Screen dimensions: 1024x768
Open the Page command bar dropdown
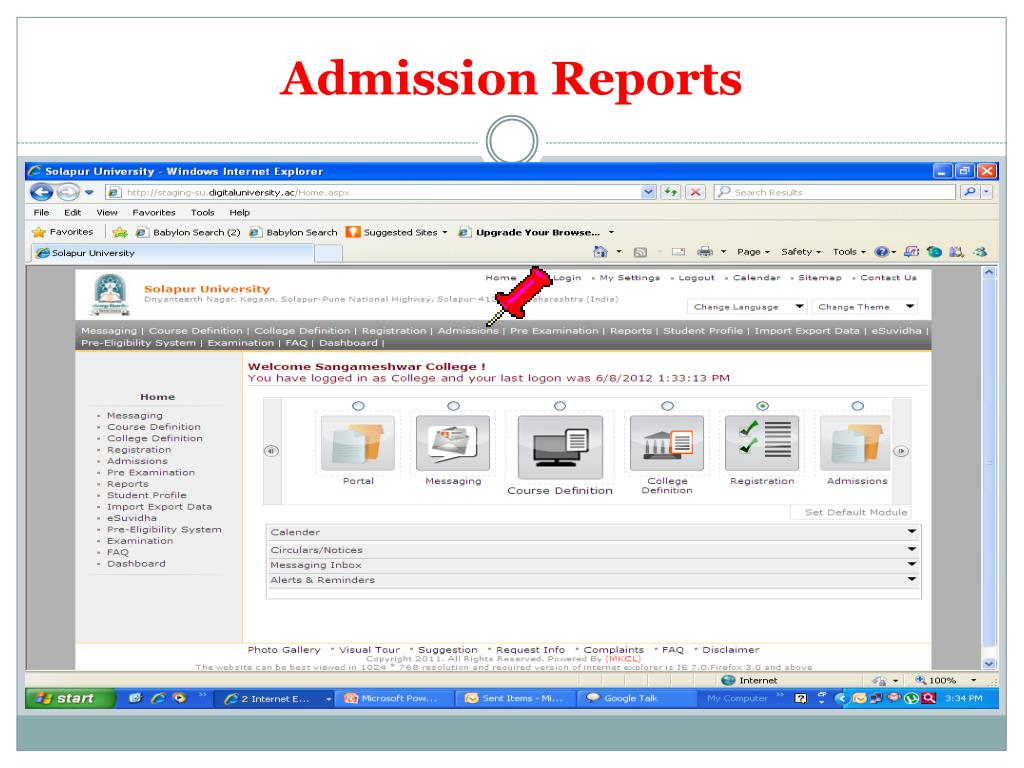pos(754,251)
